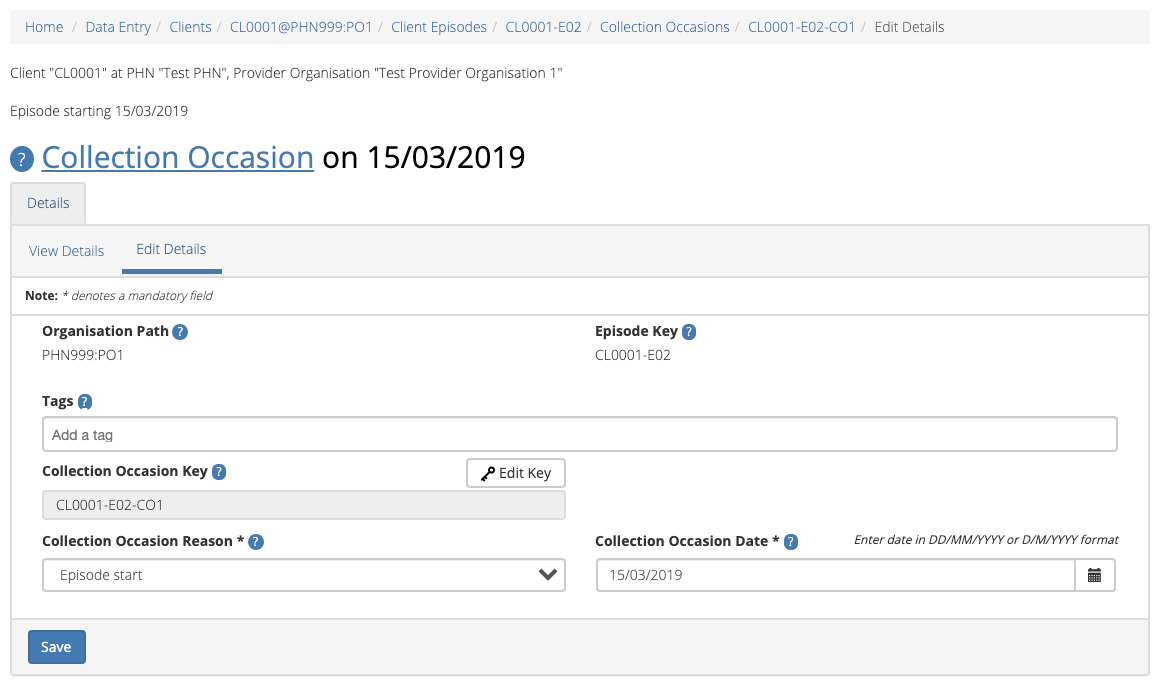The height and width of the screenshot is (688, 1166).
Task: Open Client Episodes breadcrumb link
Action: 439,27
